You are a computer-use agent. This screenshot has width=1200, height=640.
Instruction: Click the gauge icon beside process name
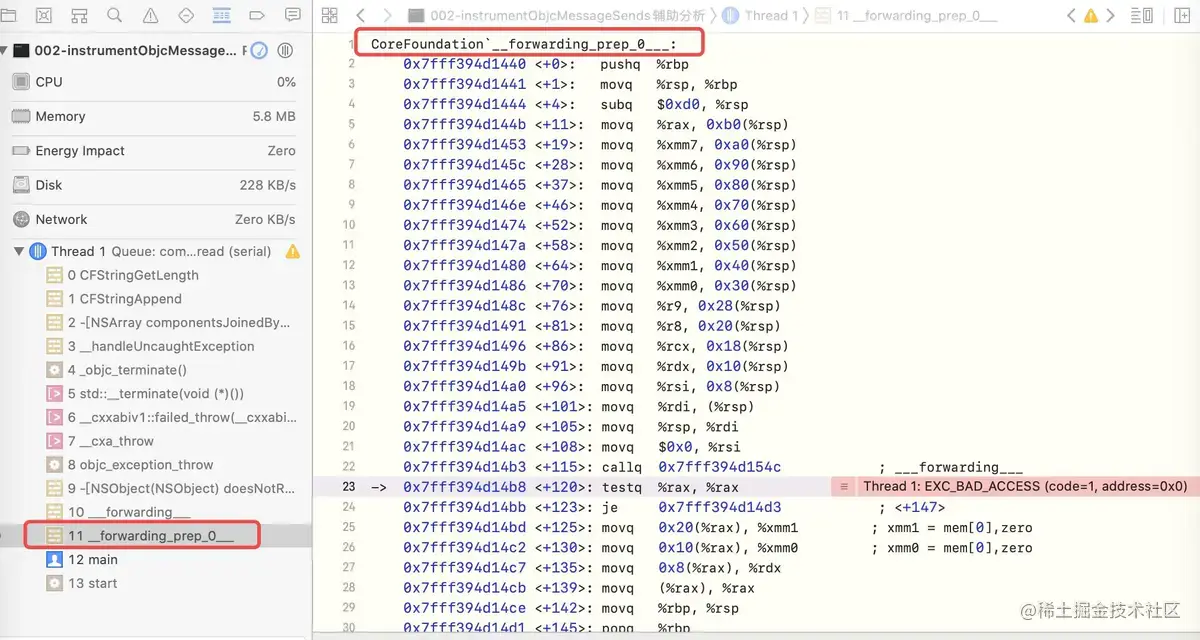coord(259,51)
